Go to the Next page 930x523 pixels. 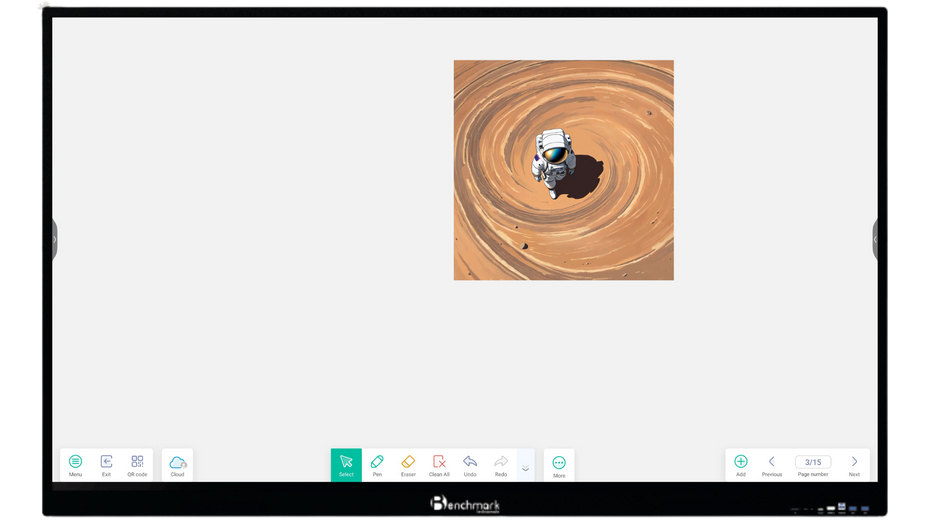pyautogui.click(x=854, y=465)
